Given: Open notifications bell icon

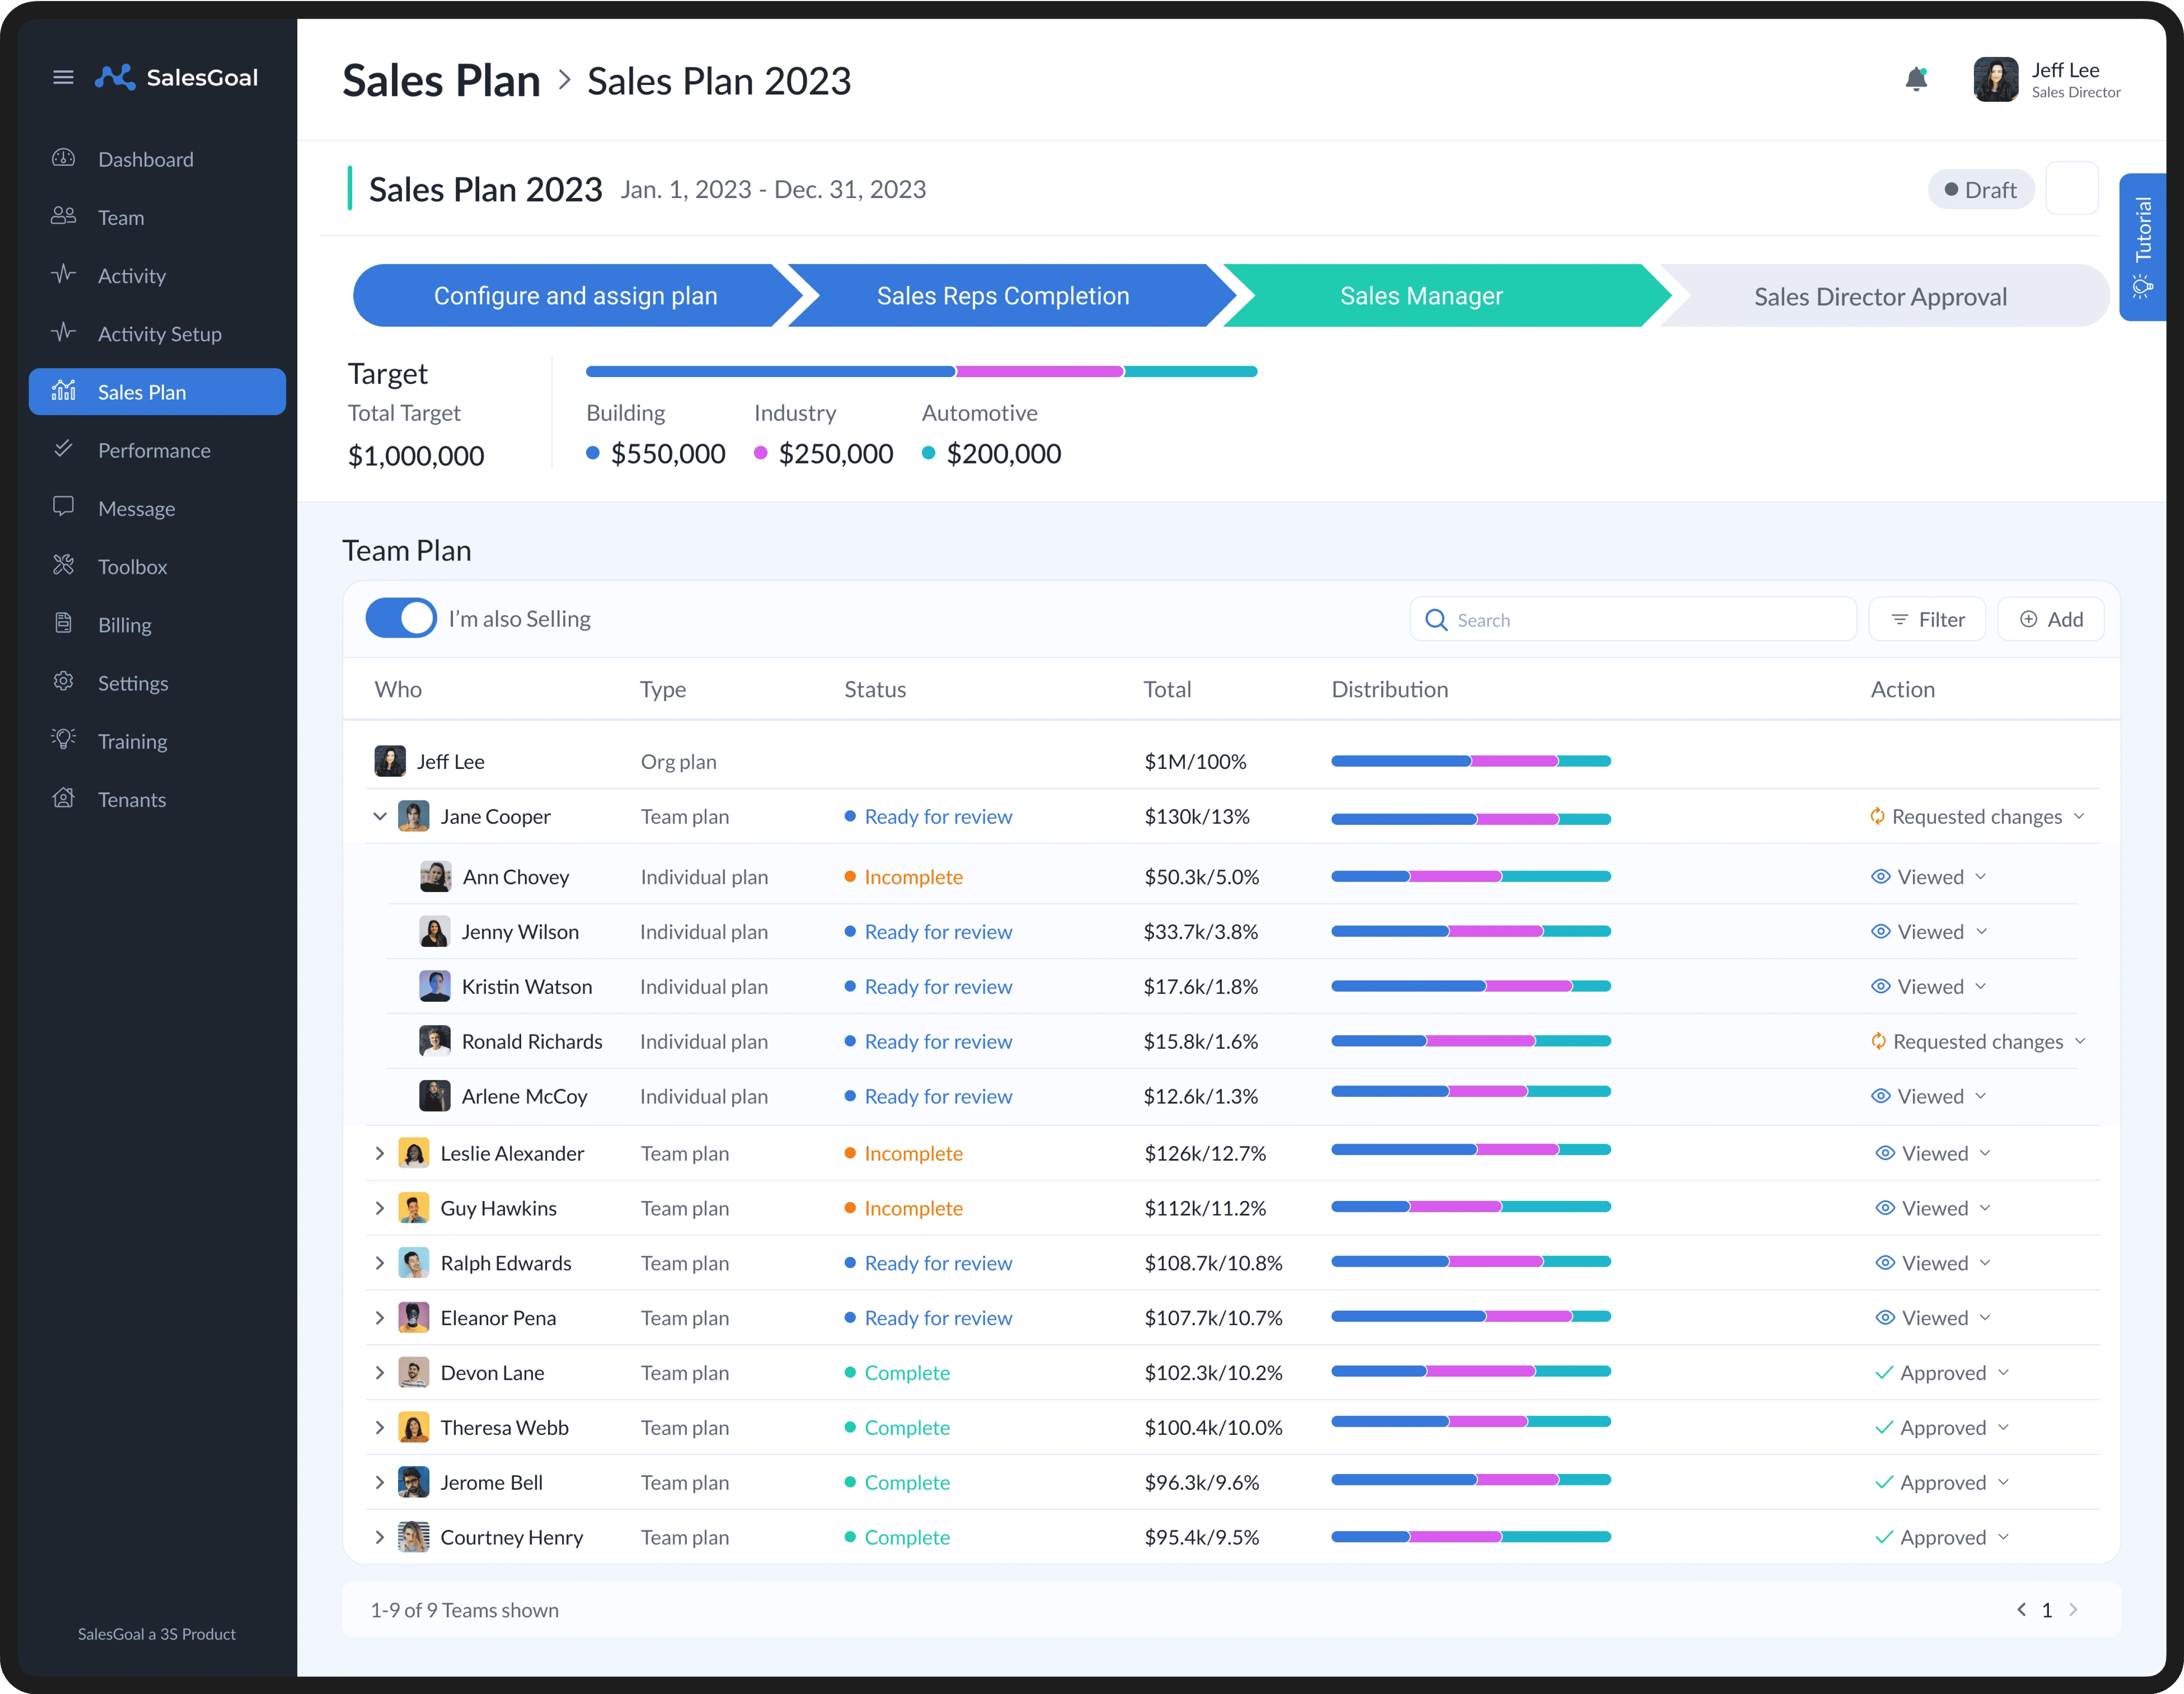Looking at the screenshot, I should (x=1915, y=79).
